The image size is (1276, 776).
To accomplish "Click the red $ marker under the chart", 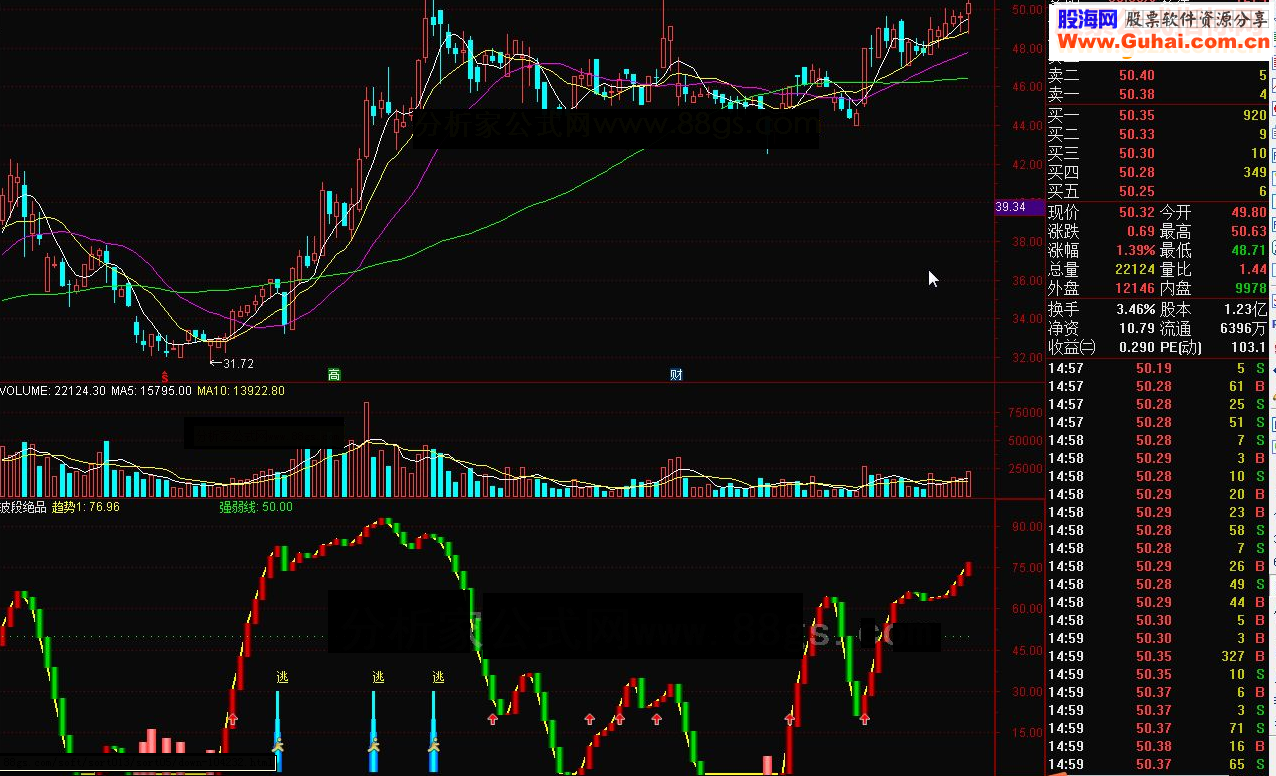I will click(x=164, y=376).
